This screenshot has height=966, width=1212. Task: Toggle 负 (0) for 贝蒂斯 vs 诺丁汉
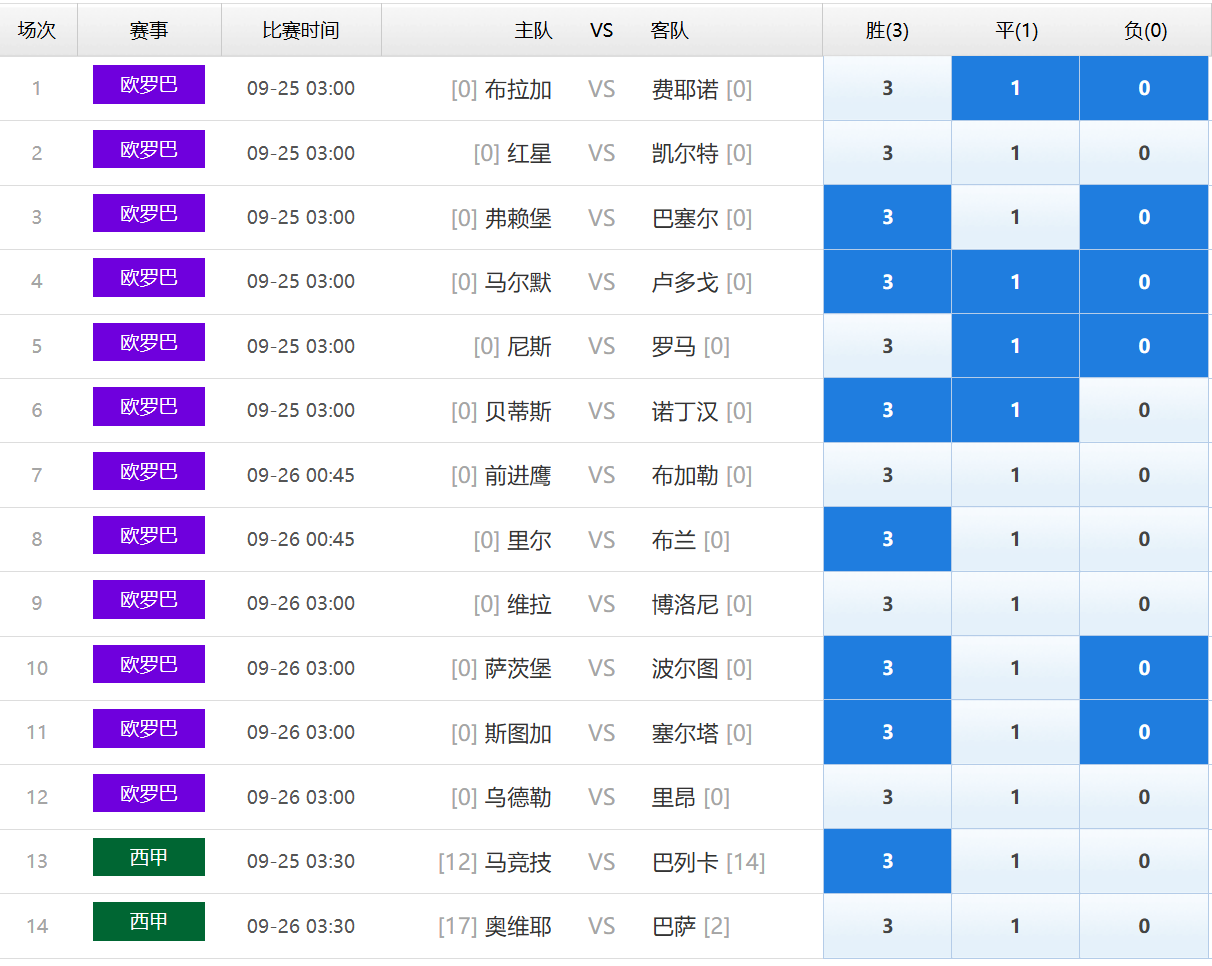[1144, 410]
